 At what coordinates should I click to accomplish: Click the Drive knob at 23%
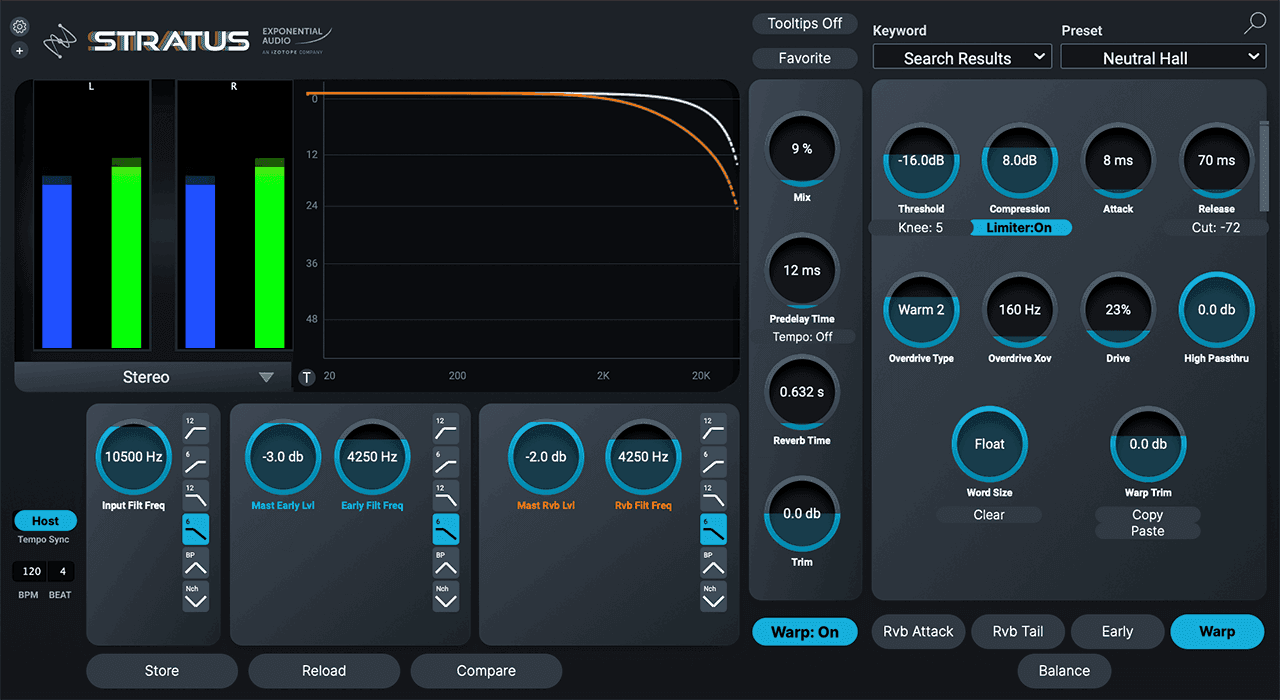(1118, 310)
